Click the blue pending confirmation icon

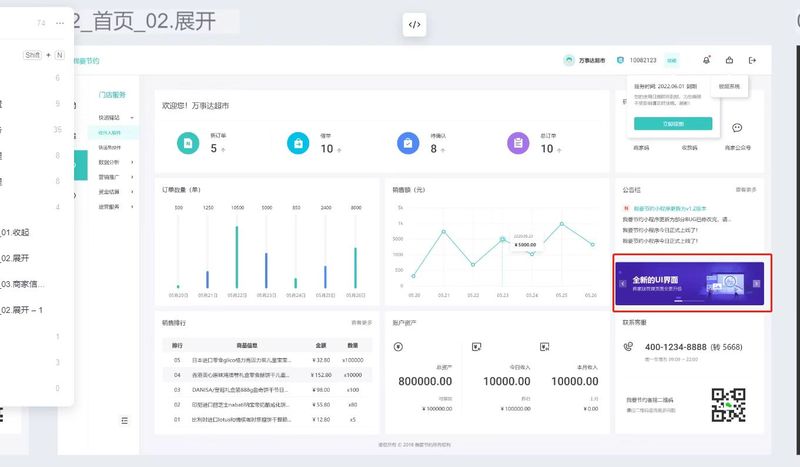[407, 144]
